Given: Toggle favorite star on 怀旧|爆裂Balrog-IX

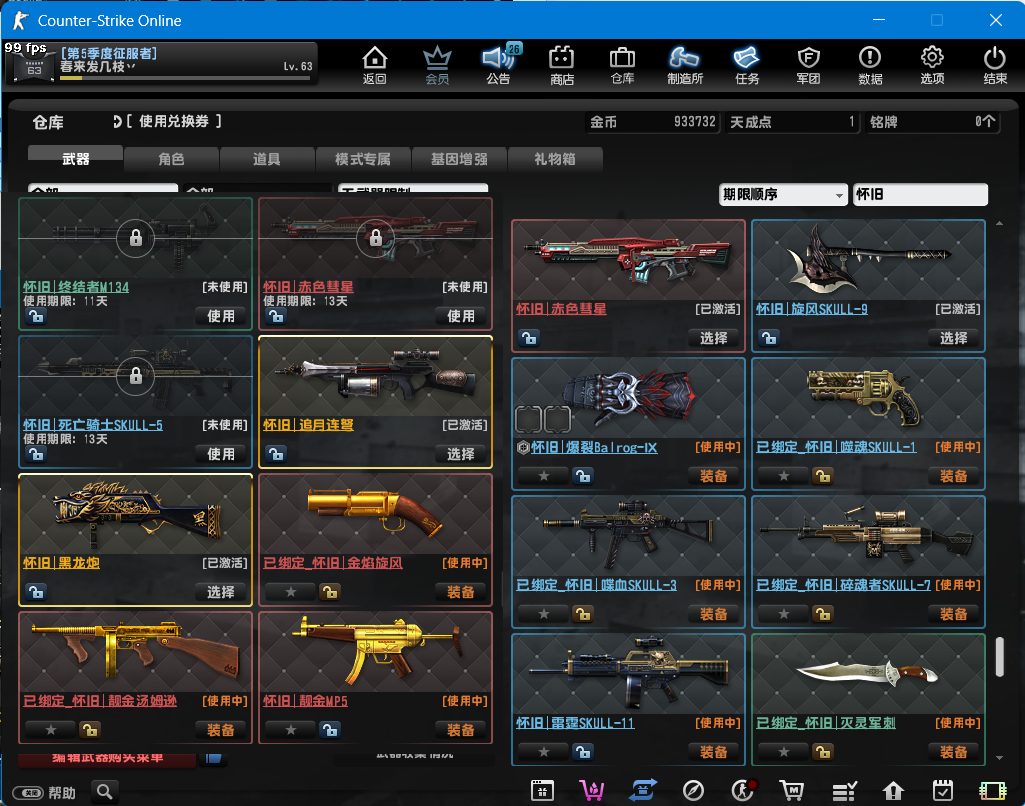Looking at the screenshot, I should pyautogui.click(x=544, y=476).
